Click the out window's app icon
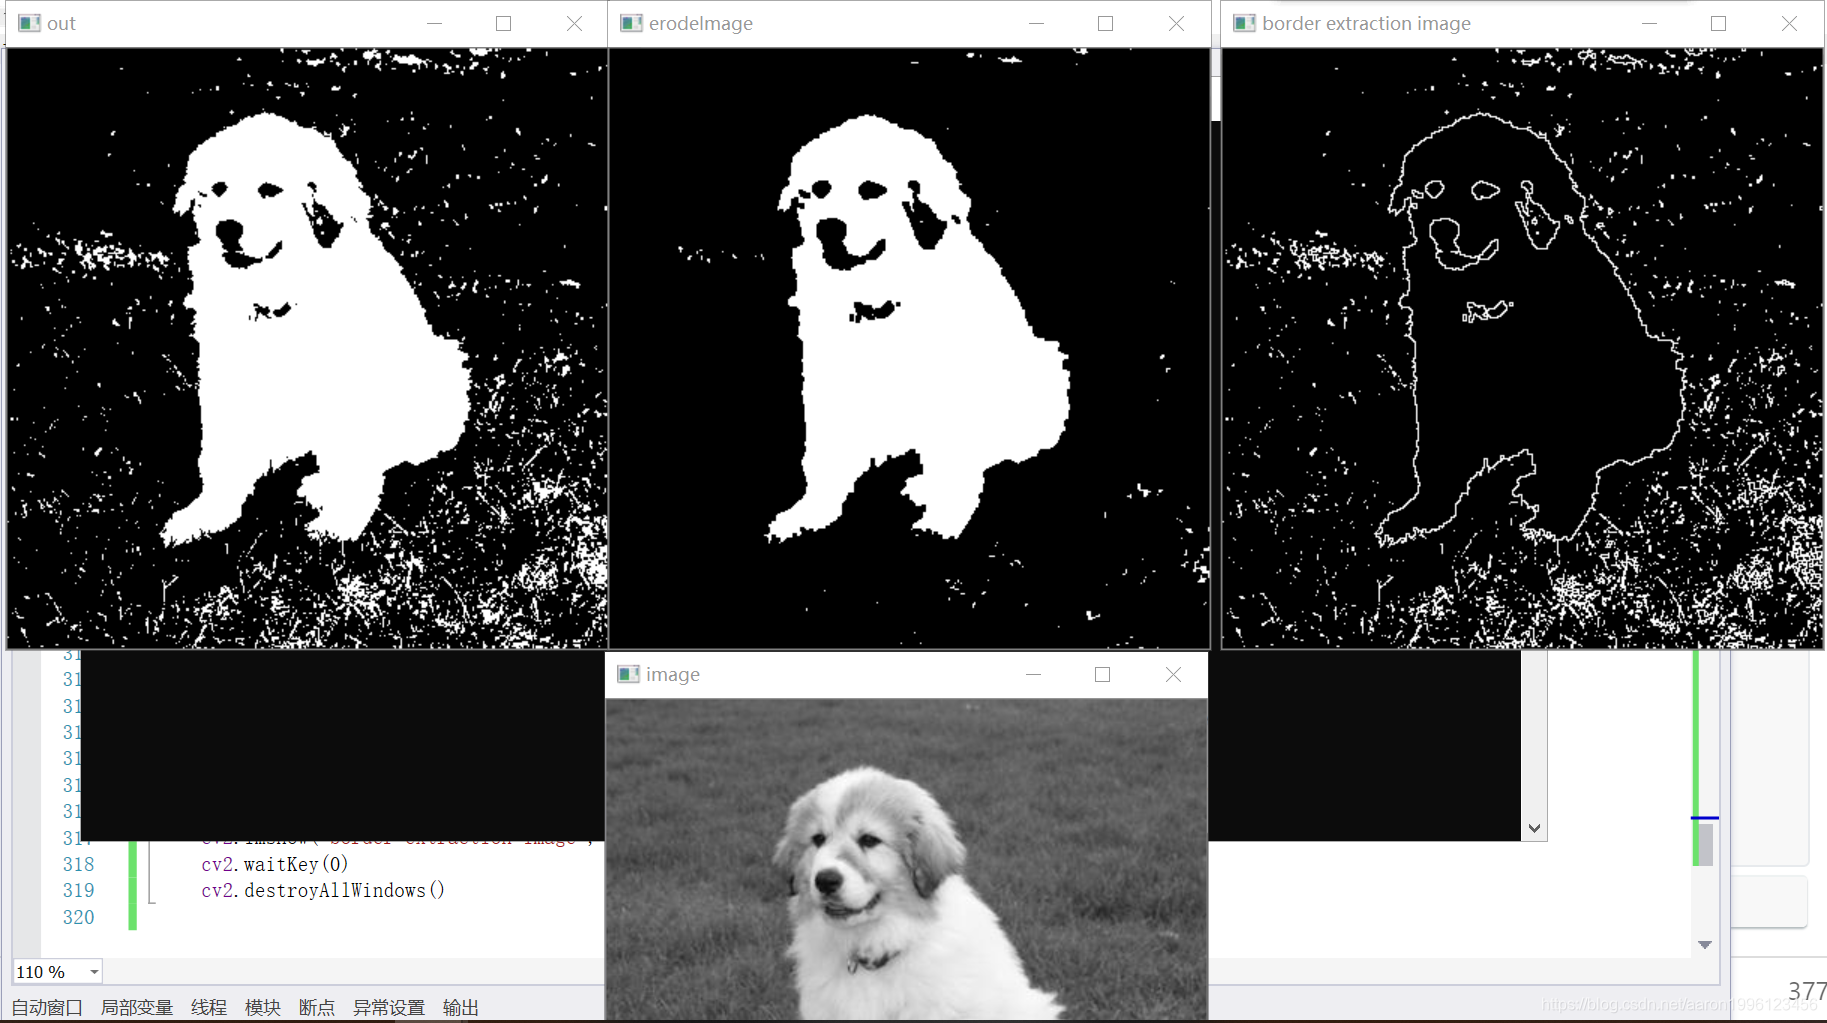 [29, 23]
